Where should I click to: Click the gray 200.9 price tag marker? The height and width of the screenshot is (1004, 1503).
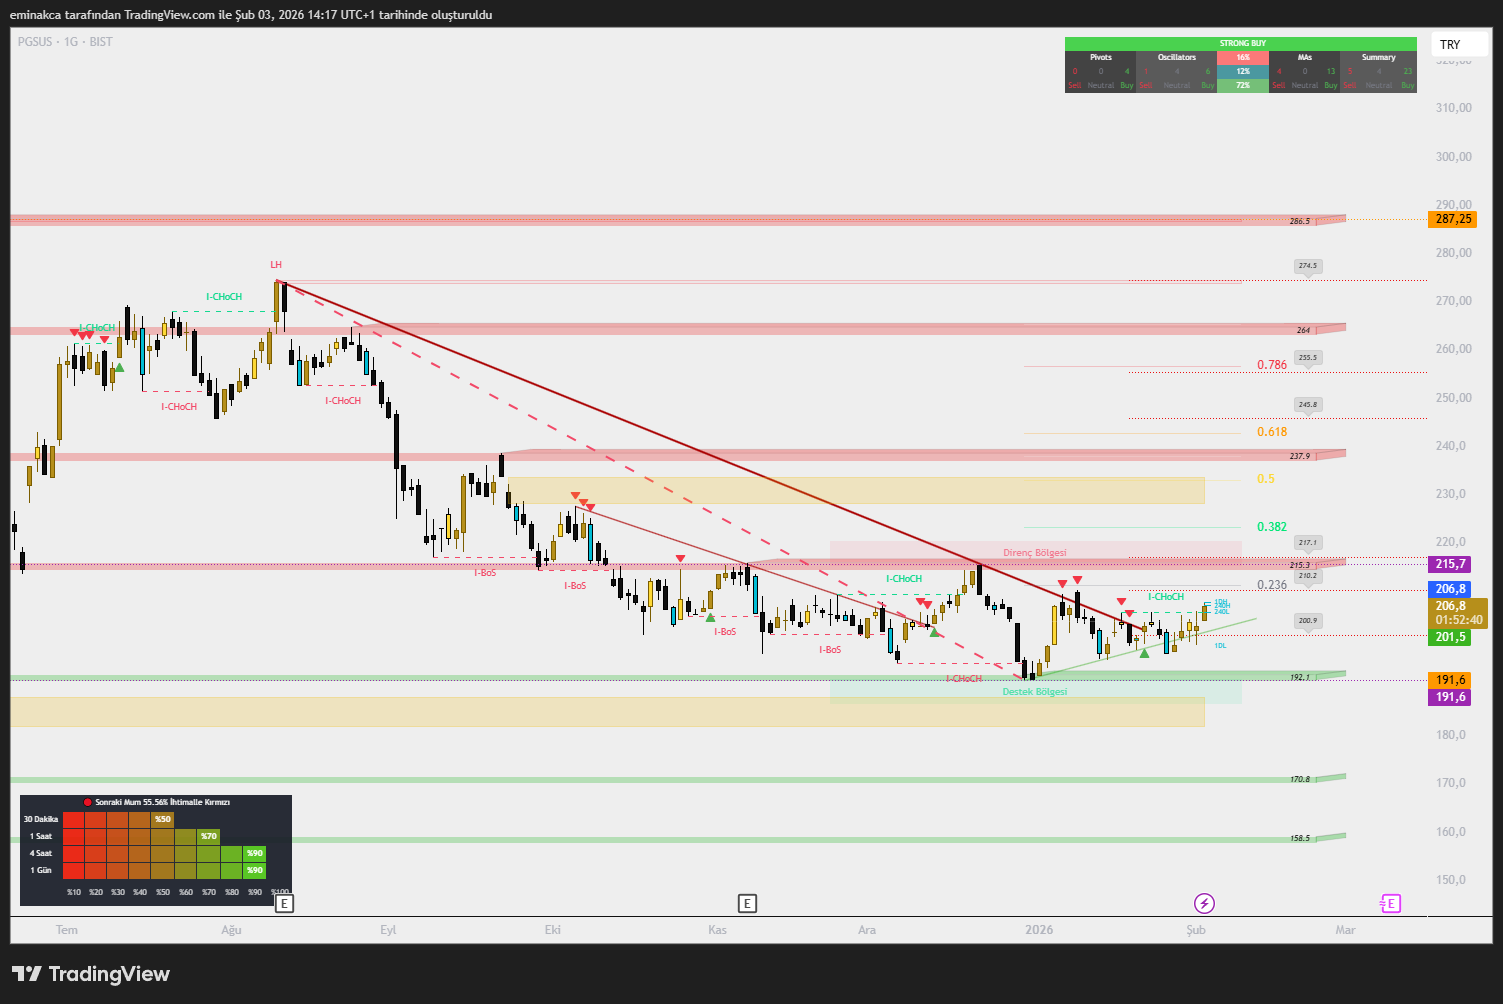click(1307, 621)
